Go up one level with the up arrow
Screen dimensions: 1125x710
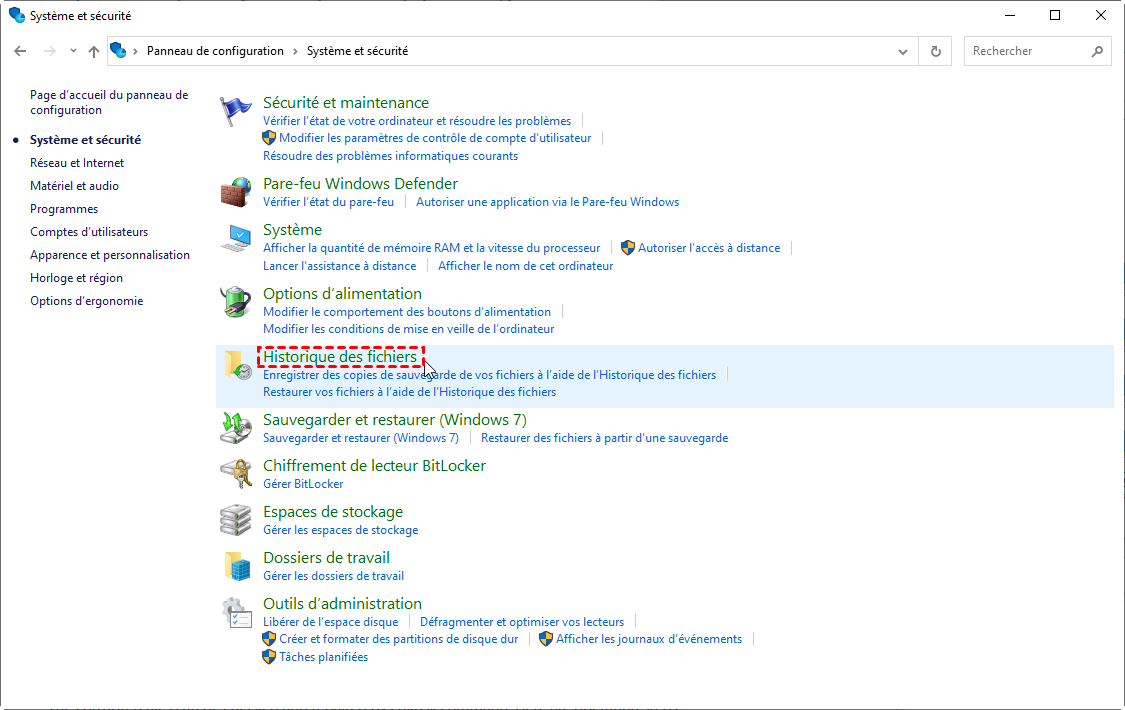coord(94,51)
